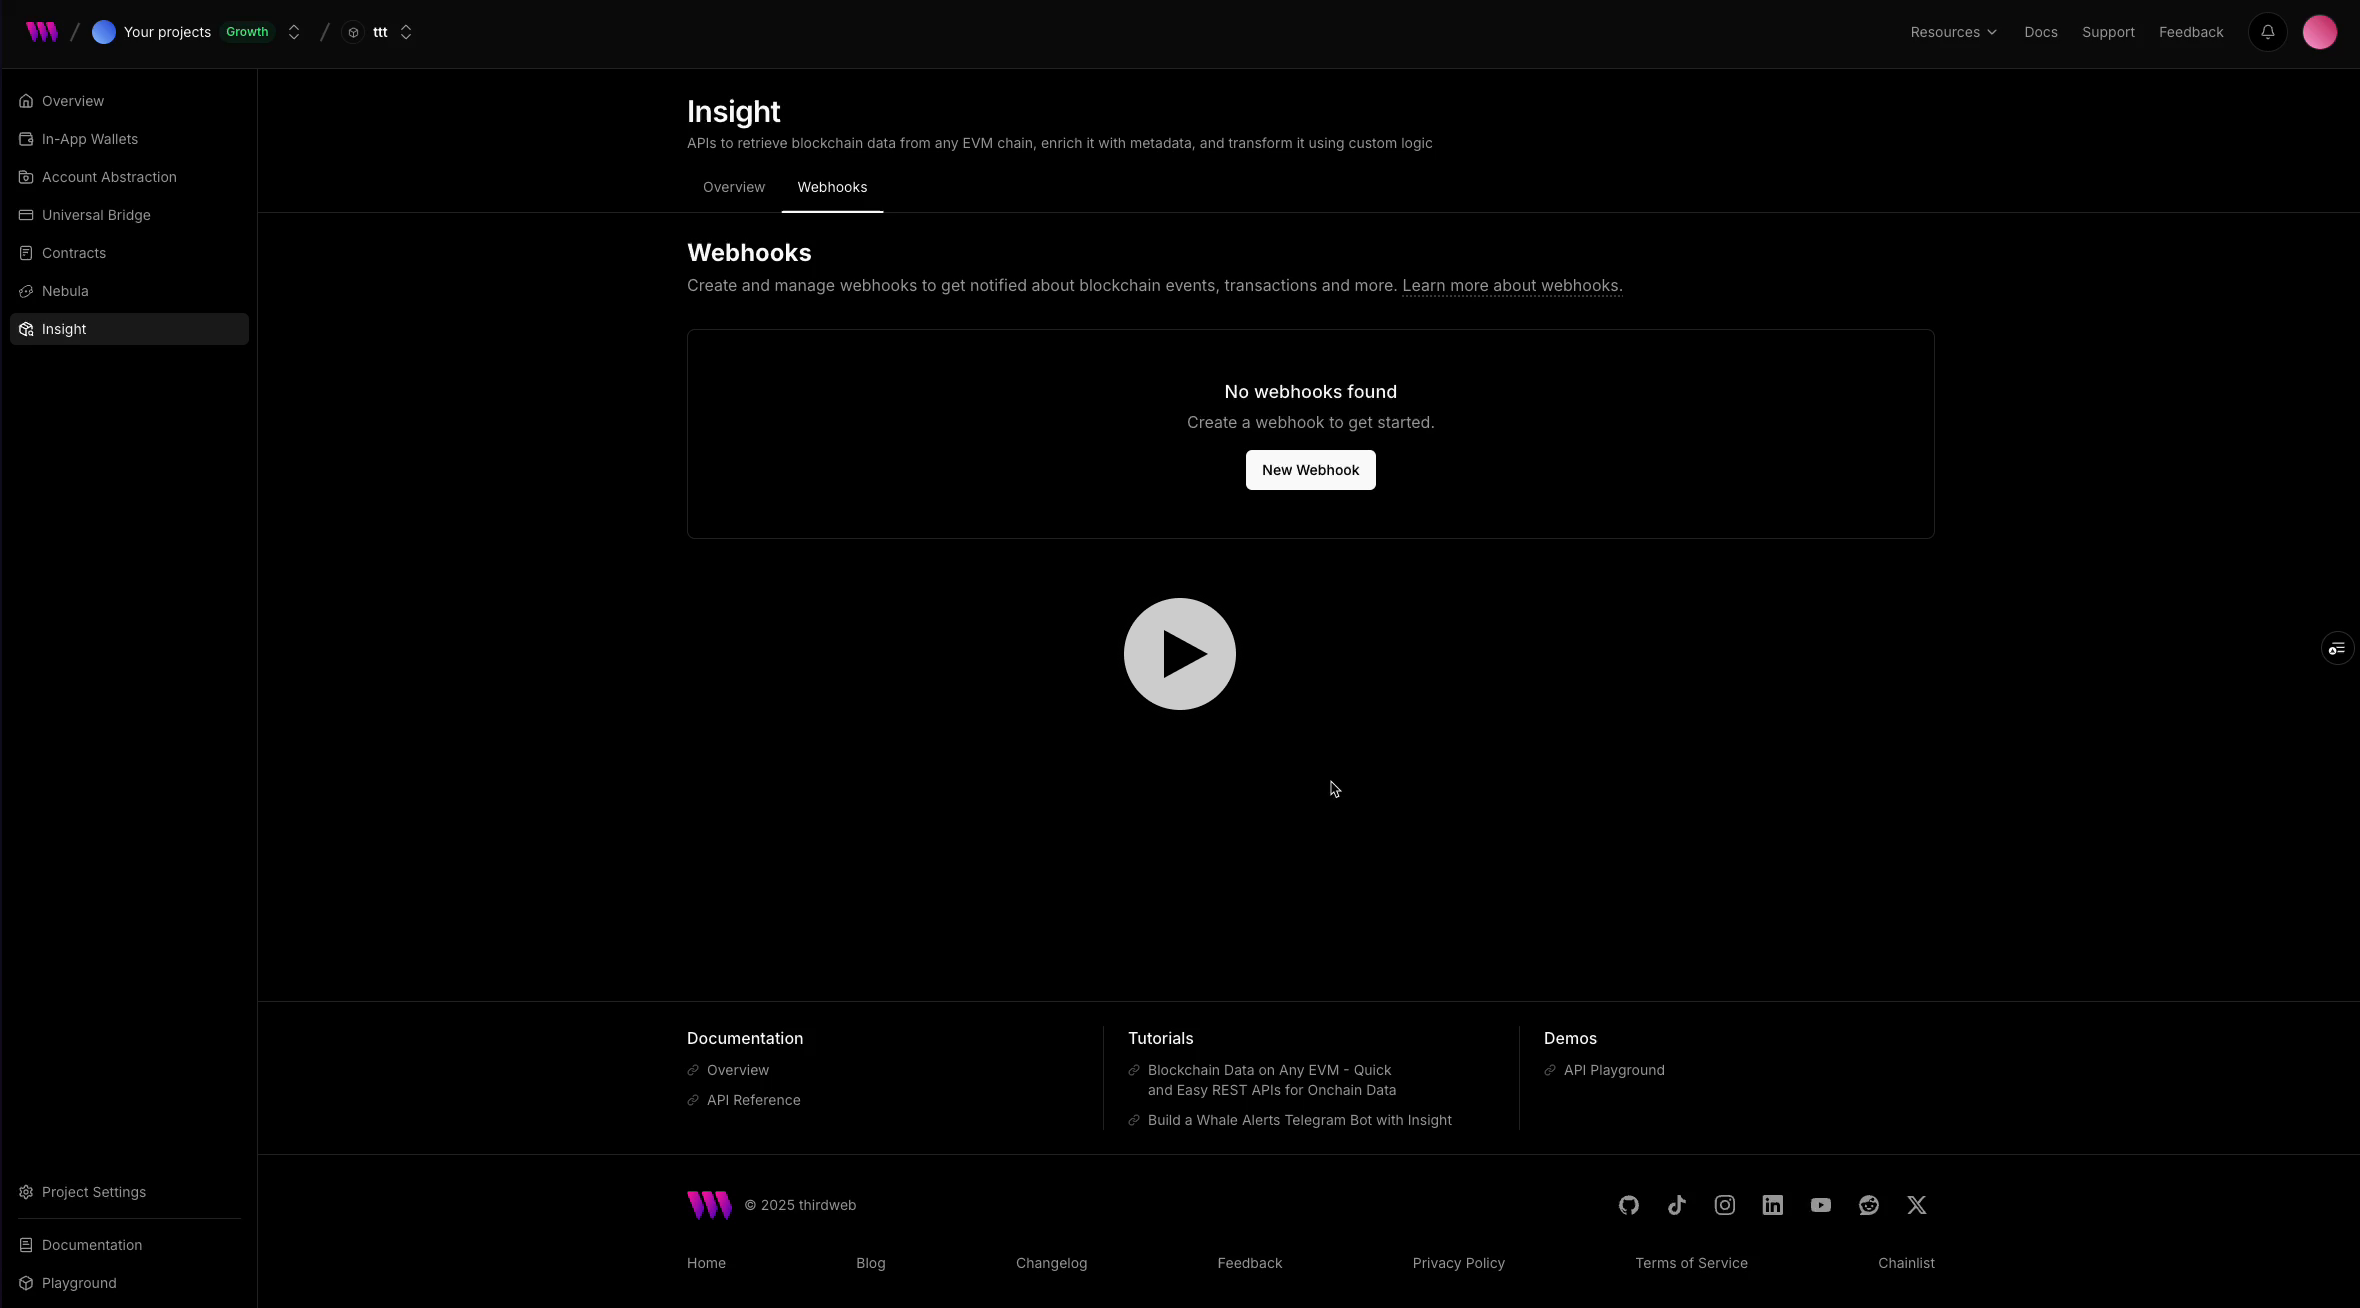The image size is (2360, 1308).
Task: Click Feedback in the top bar
Action: [x=2191, y=32]
